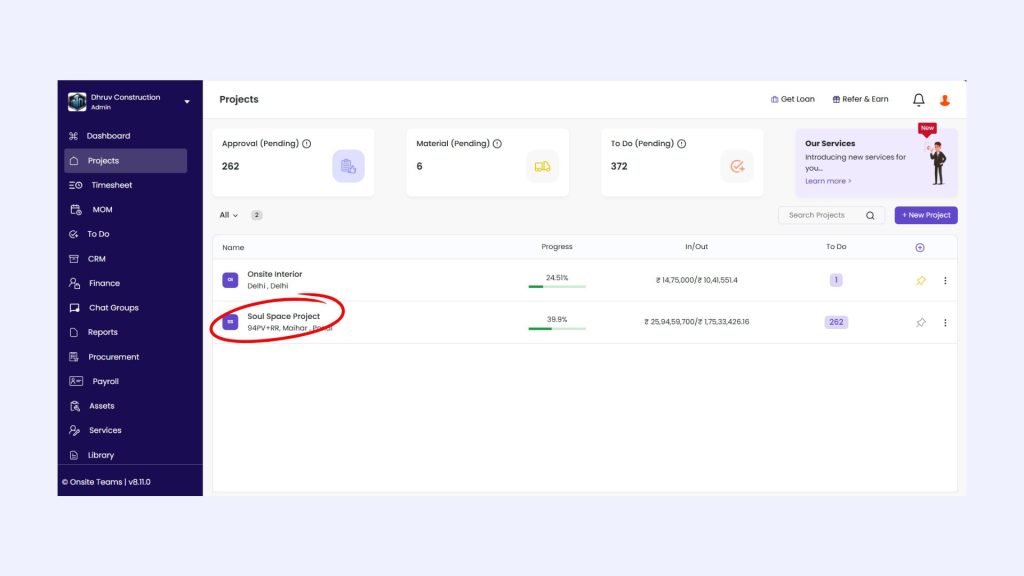Click info icon next to Approval (Pending)

pos(306,144)
